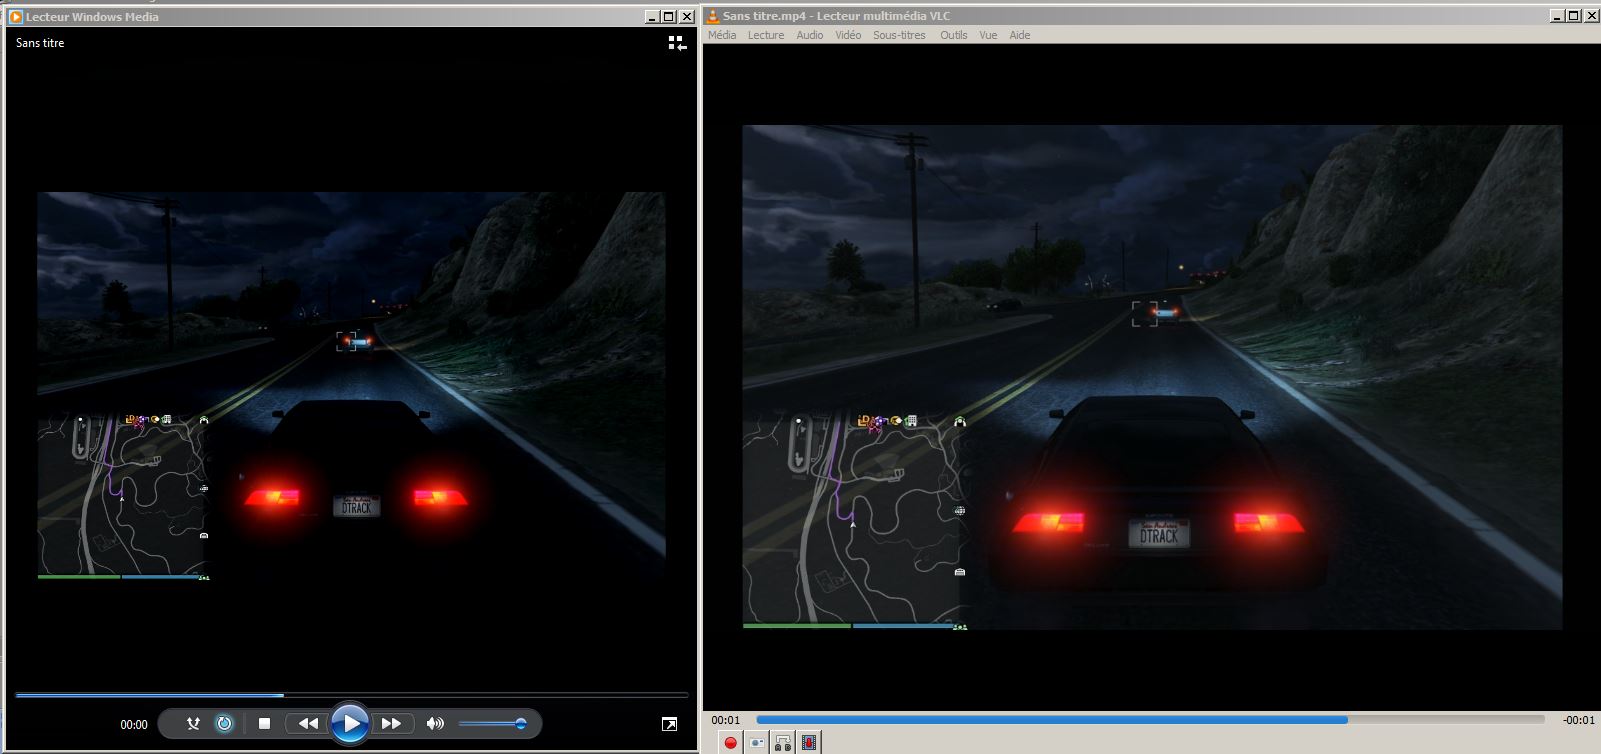Start recording with VLC red record button

731,742
